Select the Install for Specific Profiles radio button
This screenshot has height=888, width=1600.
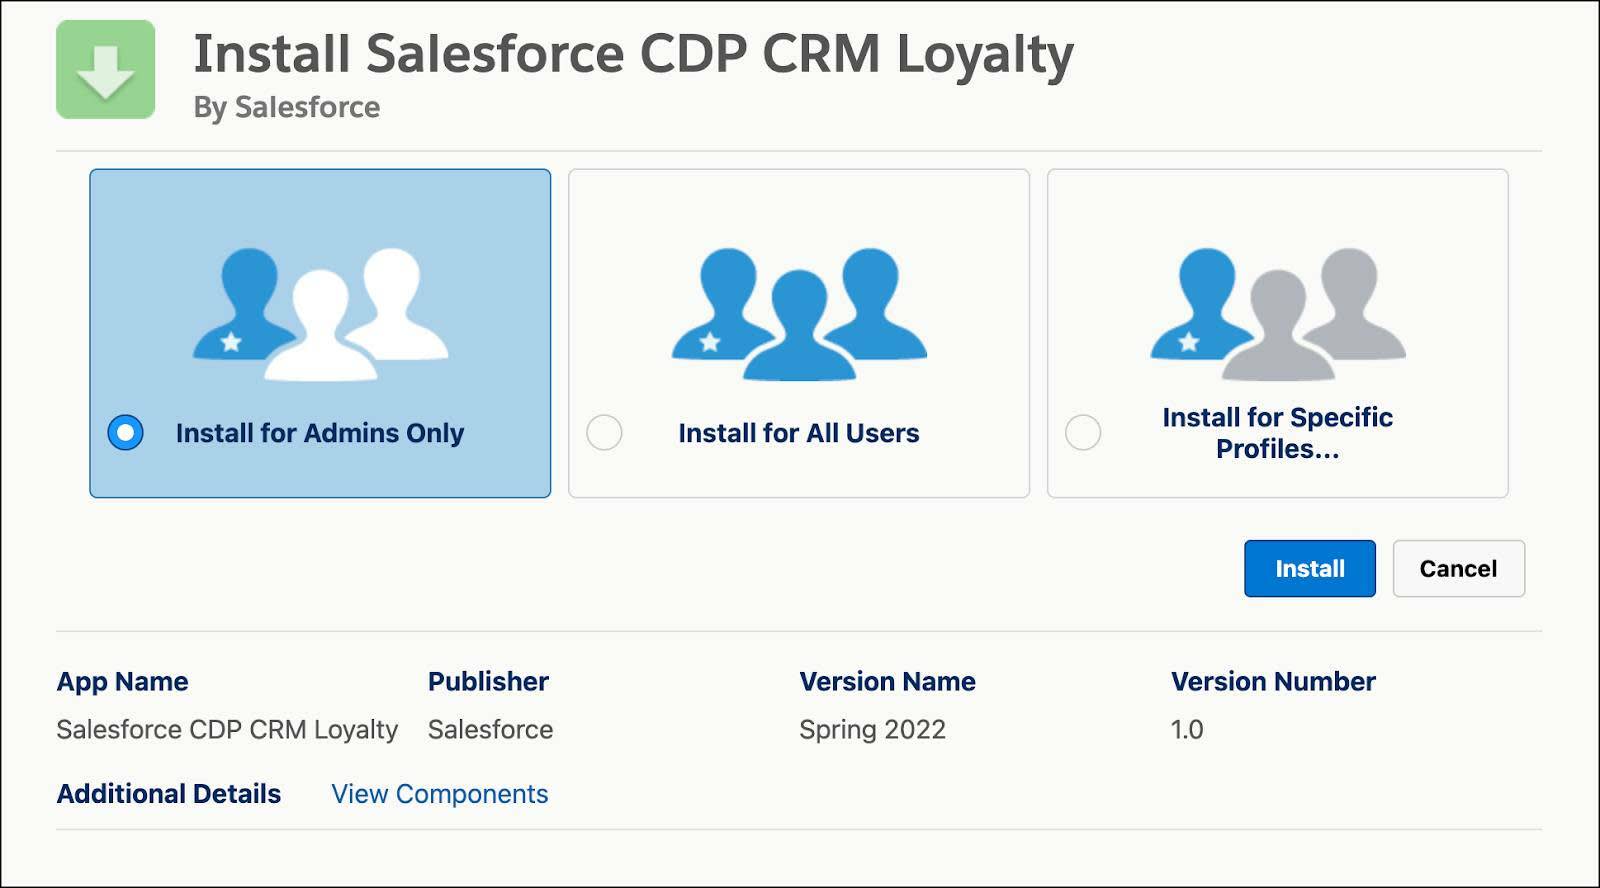pos(1083,433)
